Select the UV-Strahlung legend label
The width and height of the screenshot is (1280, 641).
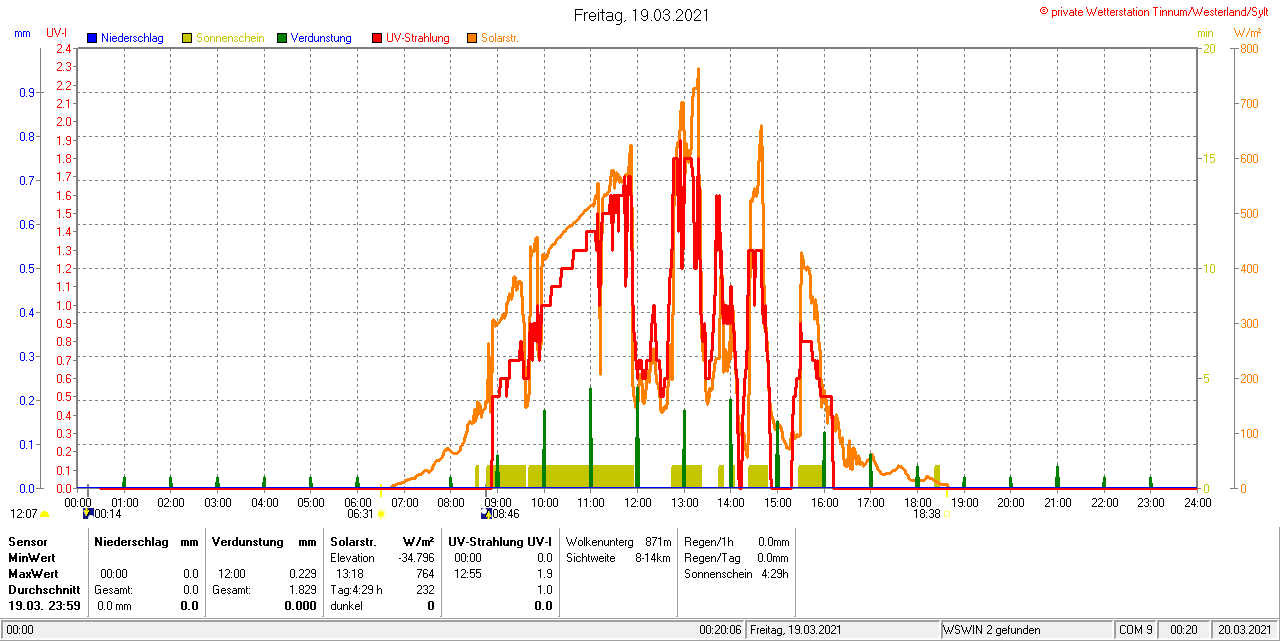[417, 38]
